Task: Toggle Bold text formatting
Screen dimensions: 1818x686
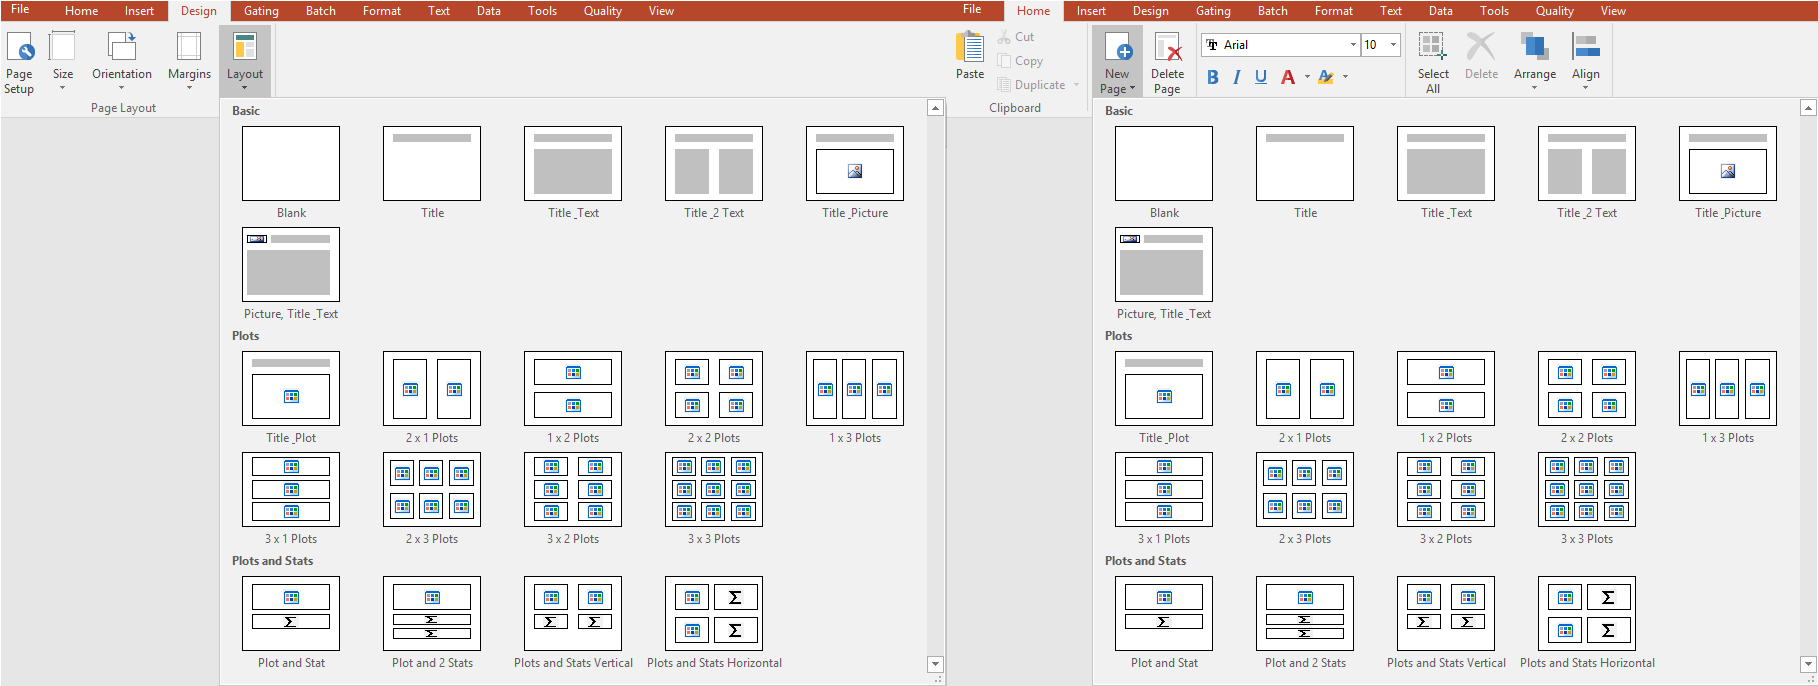Action: [x=1212, y=77]
